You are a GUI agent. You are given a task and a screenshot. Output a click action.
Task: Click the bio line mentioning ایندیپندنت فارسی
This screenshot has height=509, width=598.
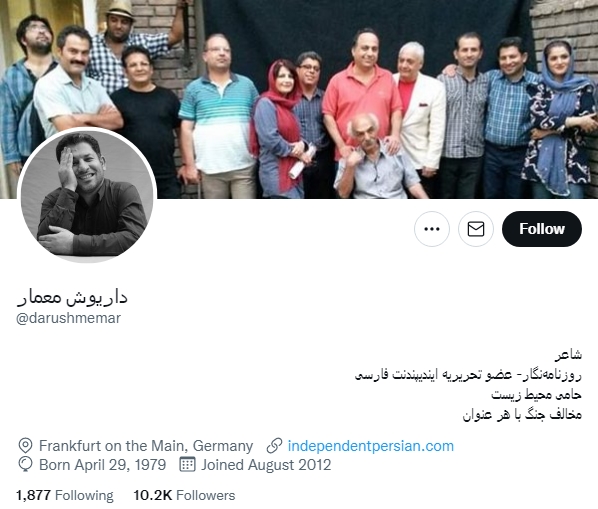[x=468, y=375]
